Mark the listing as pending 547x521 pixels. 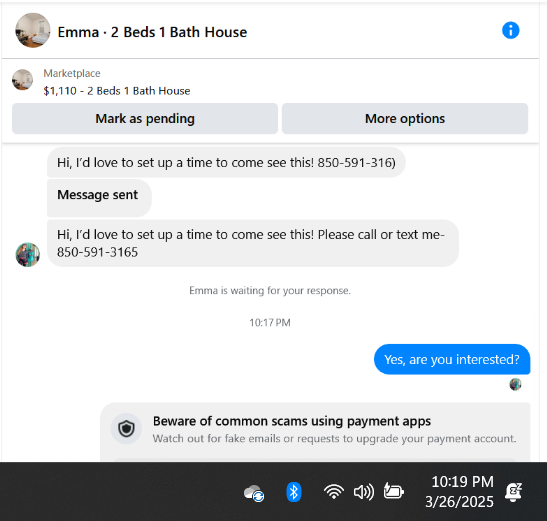[x=145, y=119]
